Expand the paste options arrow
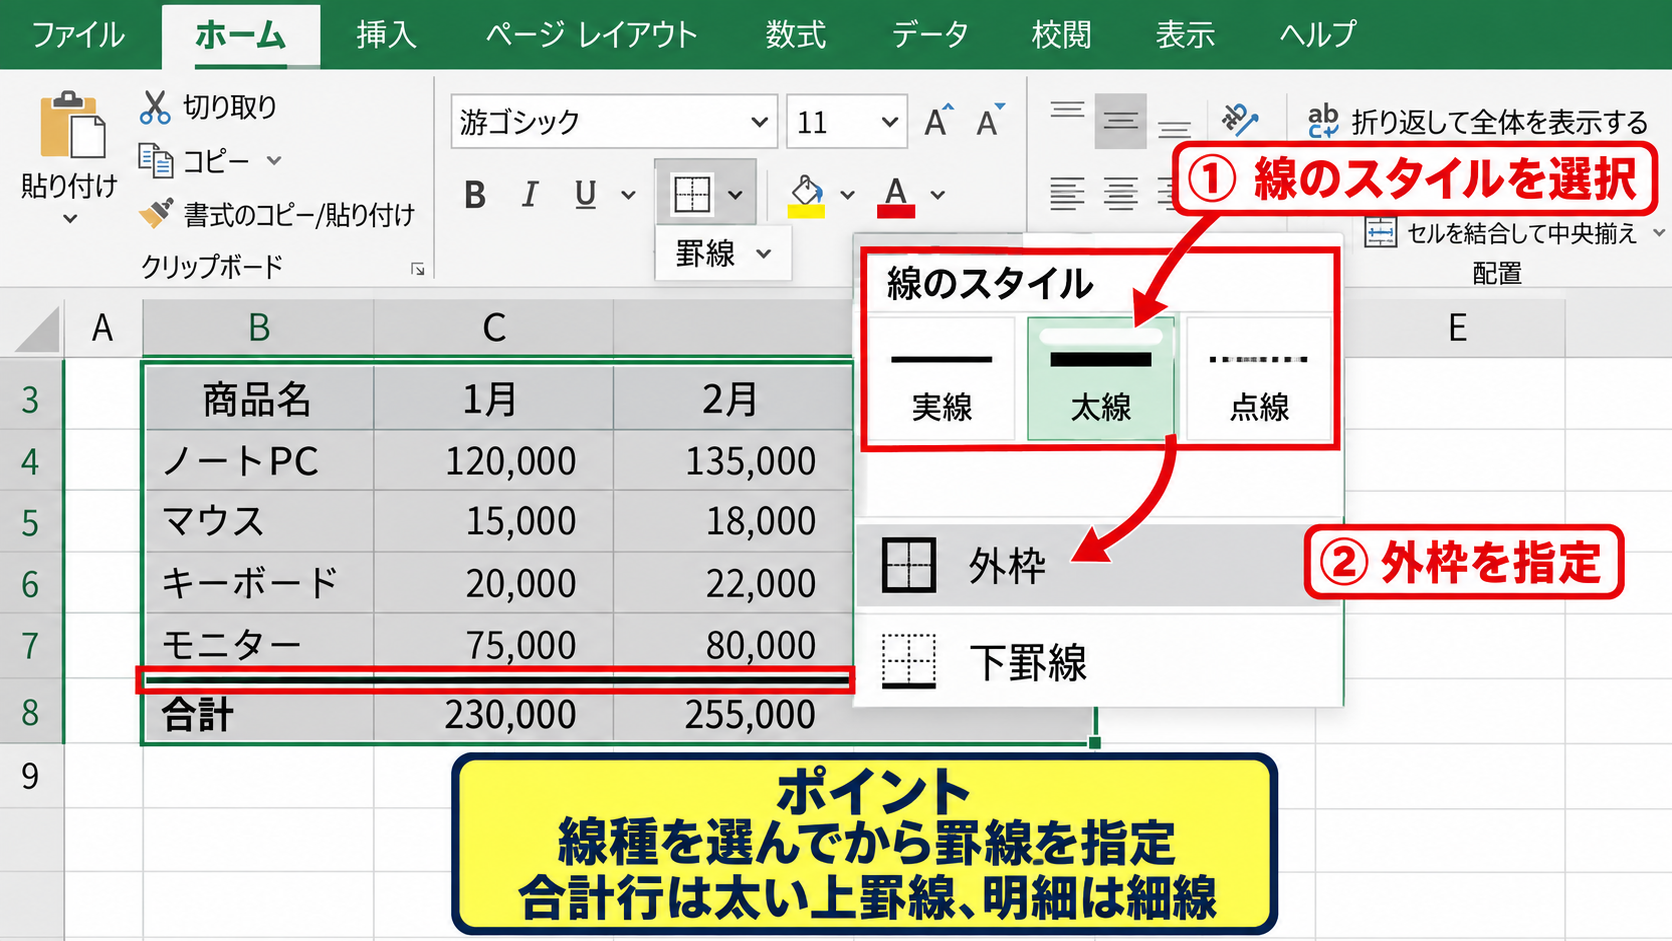The image size is (1672, 941). click(70, 219)
